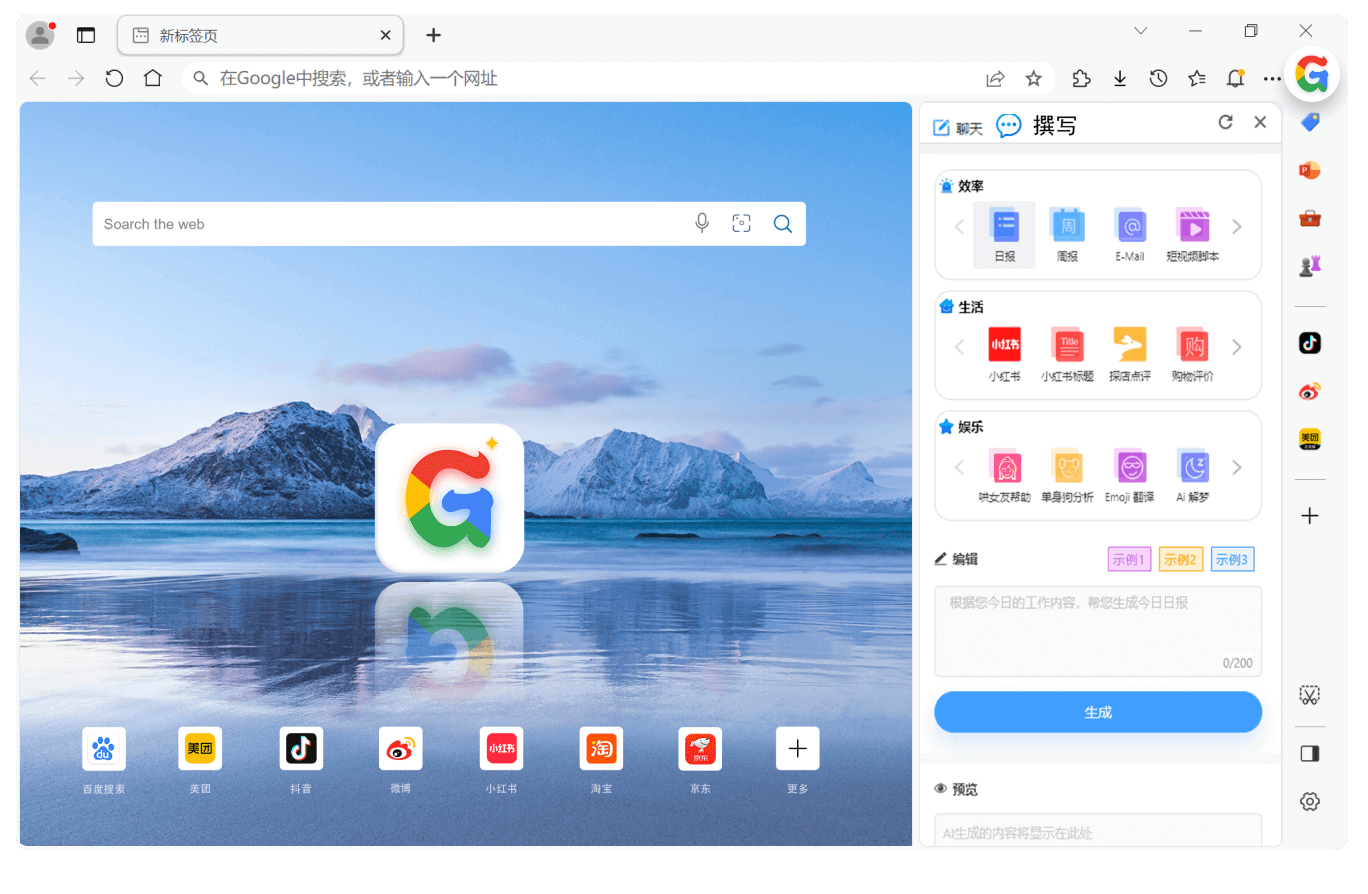The height and width of the screenshot is (894, 1368).
Task: Select the E-Mail writing template
Action: pyautogui.click(x=1130, y=234)
